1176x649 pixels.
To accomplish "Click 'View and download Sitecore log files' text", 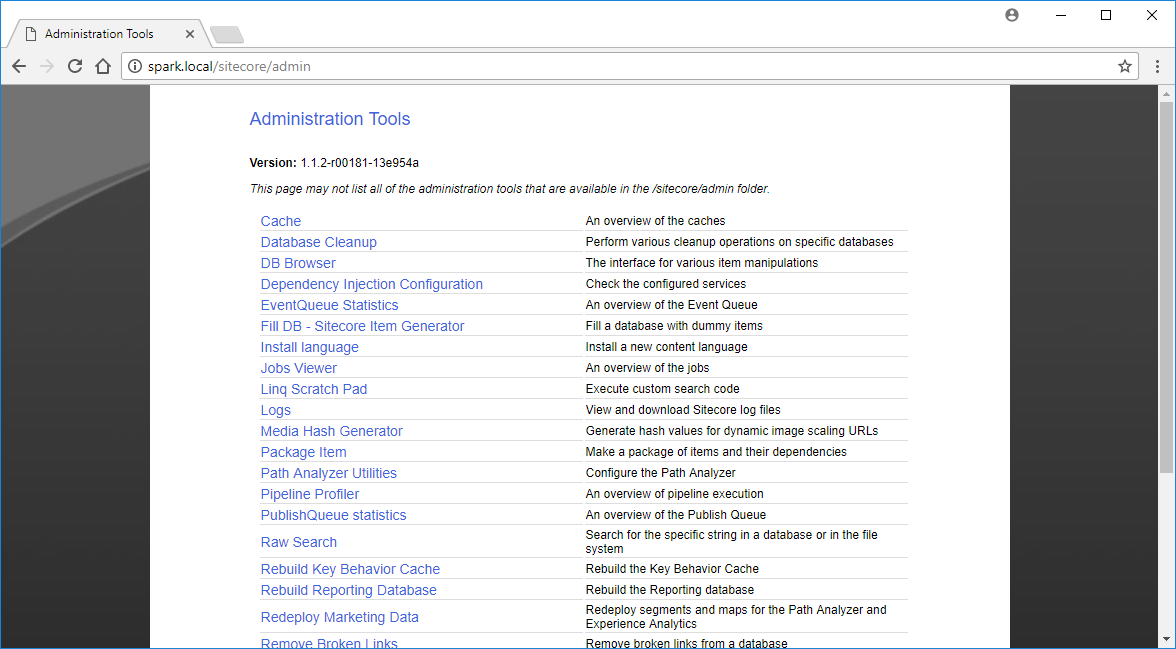I will pos(683,410).
